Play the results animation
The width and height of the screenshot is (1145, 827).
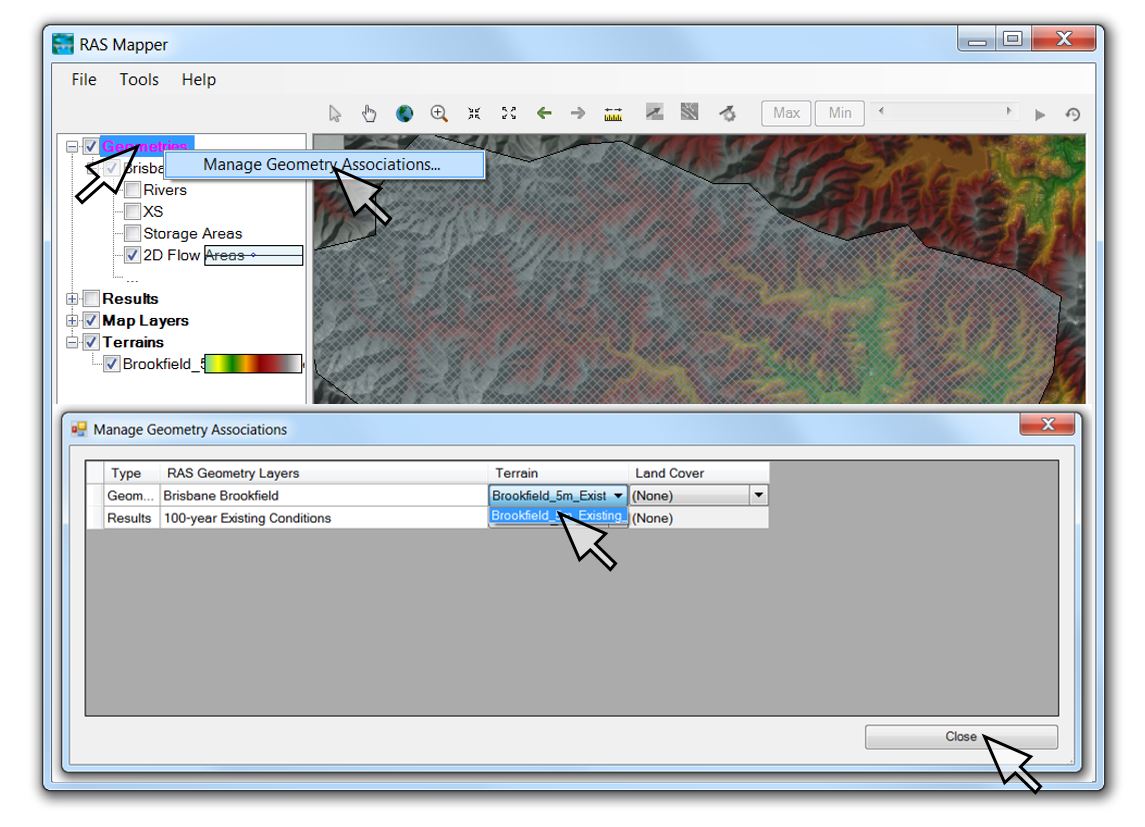1040,115
